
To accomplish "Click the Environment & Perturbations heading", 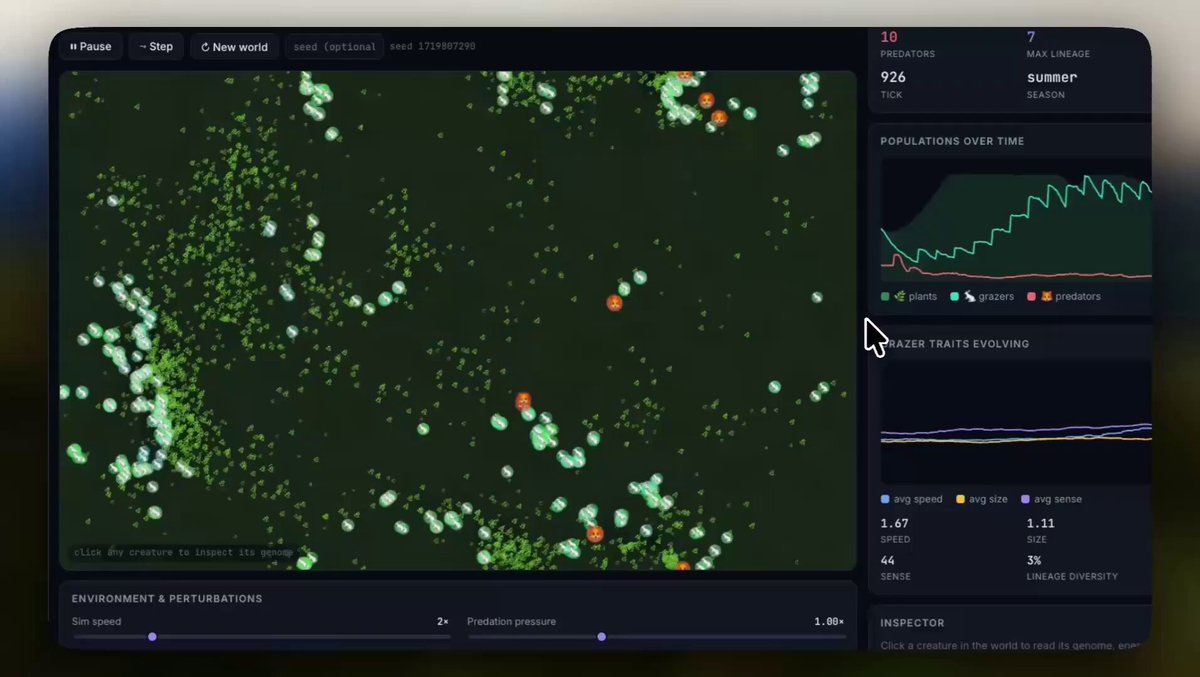I will coord(167,599).
